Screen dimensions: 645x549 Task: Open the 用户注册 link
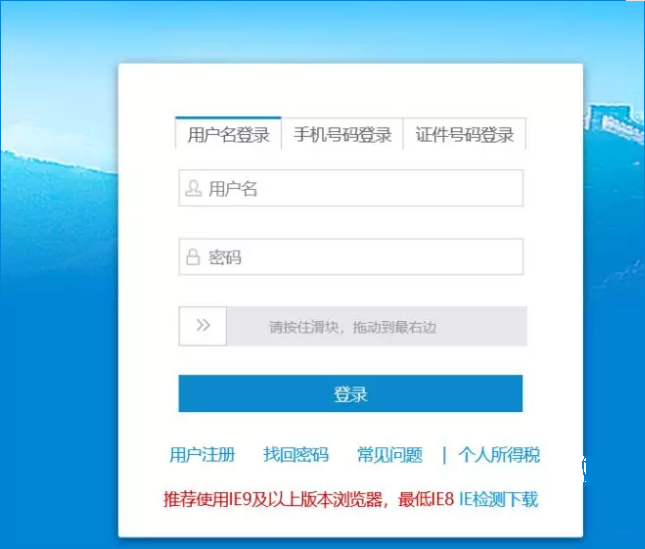point(202,455)
